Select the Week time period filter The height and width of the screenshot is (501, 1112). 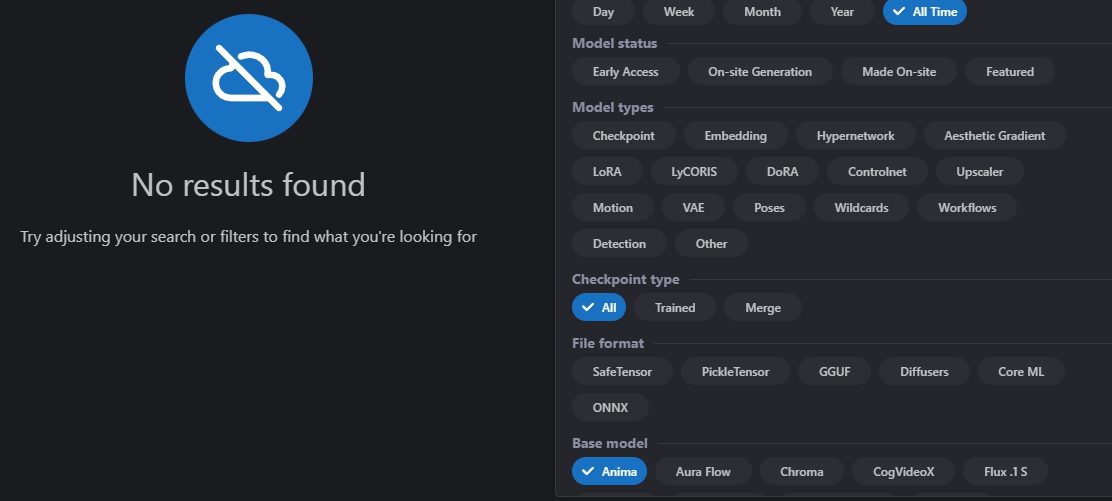[679, 11]
